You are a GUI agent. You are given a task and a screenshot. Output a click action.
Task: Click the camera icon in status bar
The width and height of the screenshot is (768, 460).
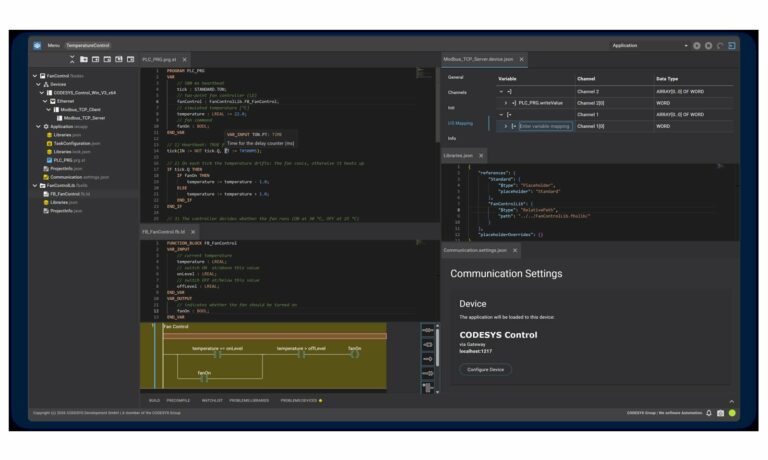(720, 413)
